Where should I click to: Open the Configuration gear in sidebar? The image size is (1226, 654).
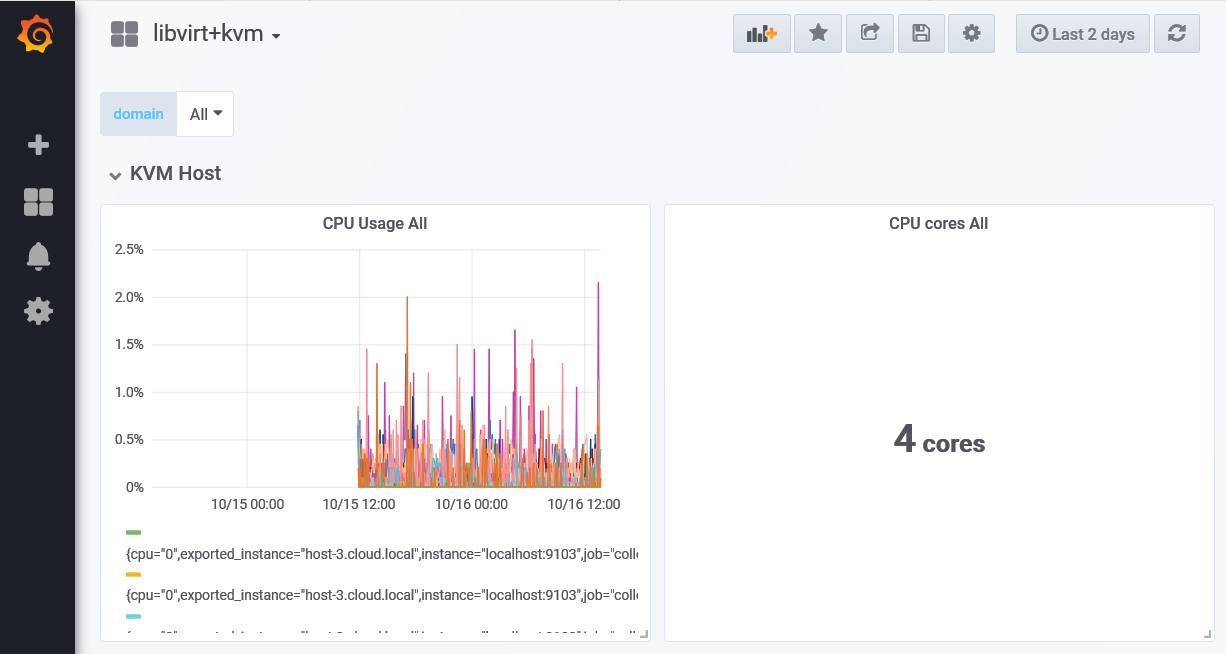point(38,311)
